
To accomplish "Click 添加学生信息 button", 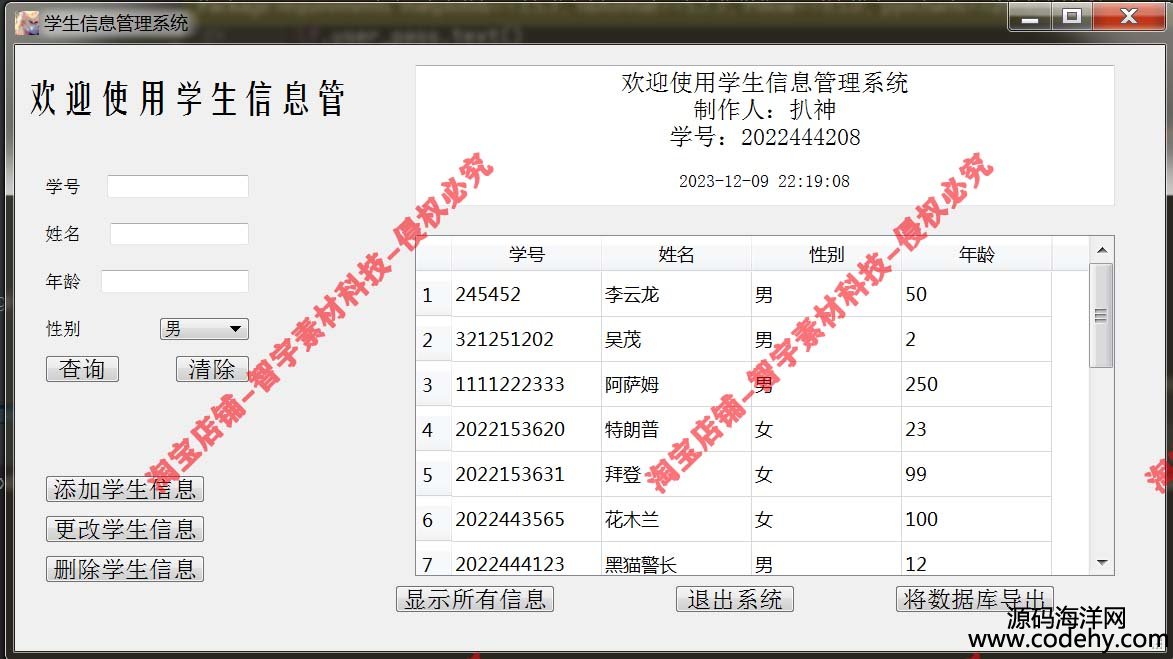I will point(125,489).
